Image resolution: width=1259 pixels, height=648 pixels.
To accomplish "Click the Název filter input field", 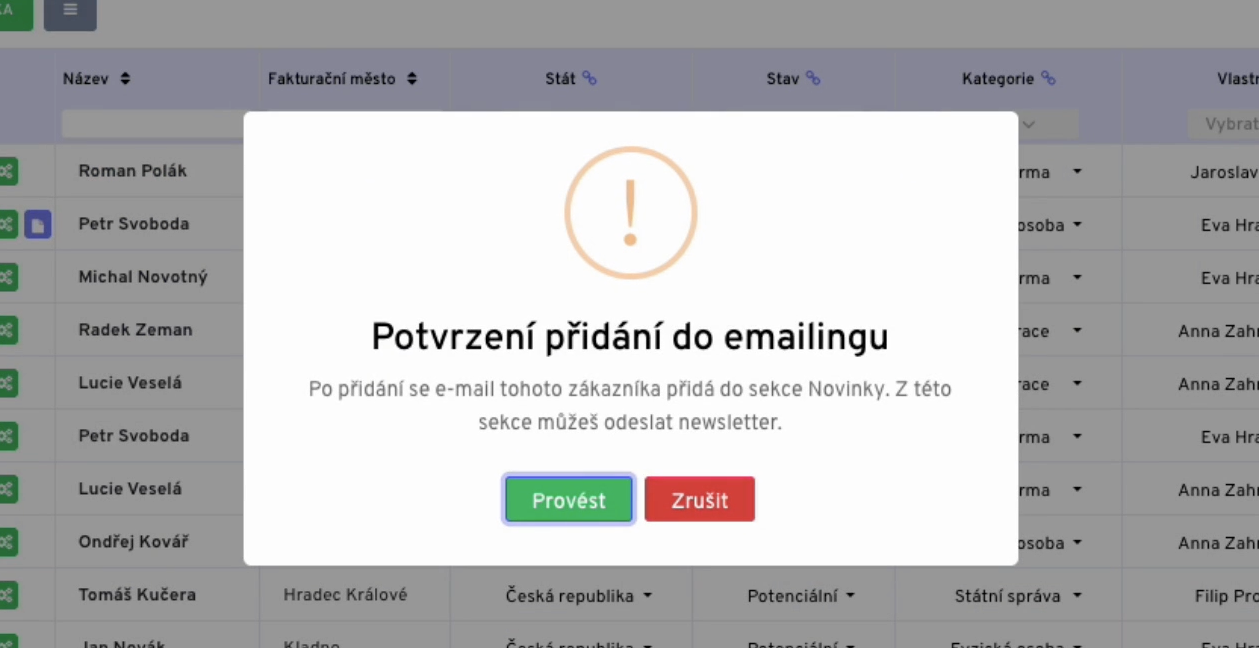I will point(152,124).
